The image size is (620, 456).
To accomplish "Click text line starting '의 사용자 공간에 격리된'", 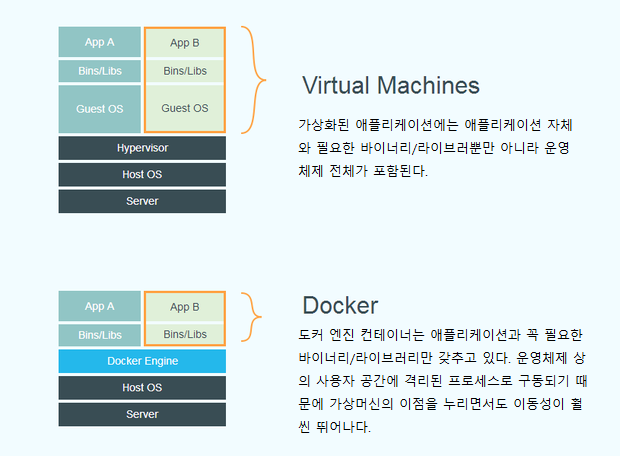I will [442, 381].
